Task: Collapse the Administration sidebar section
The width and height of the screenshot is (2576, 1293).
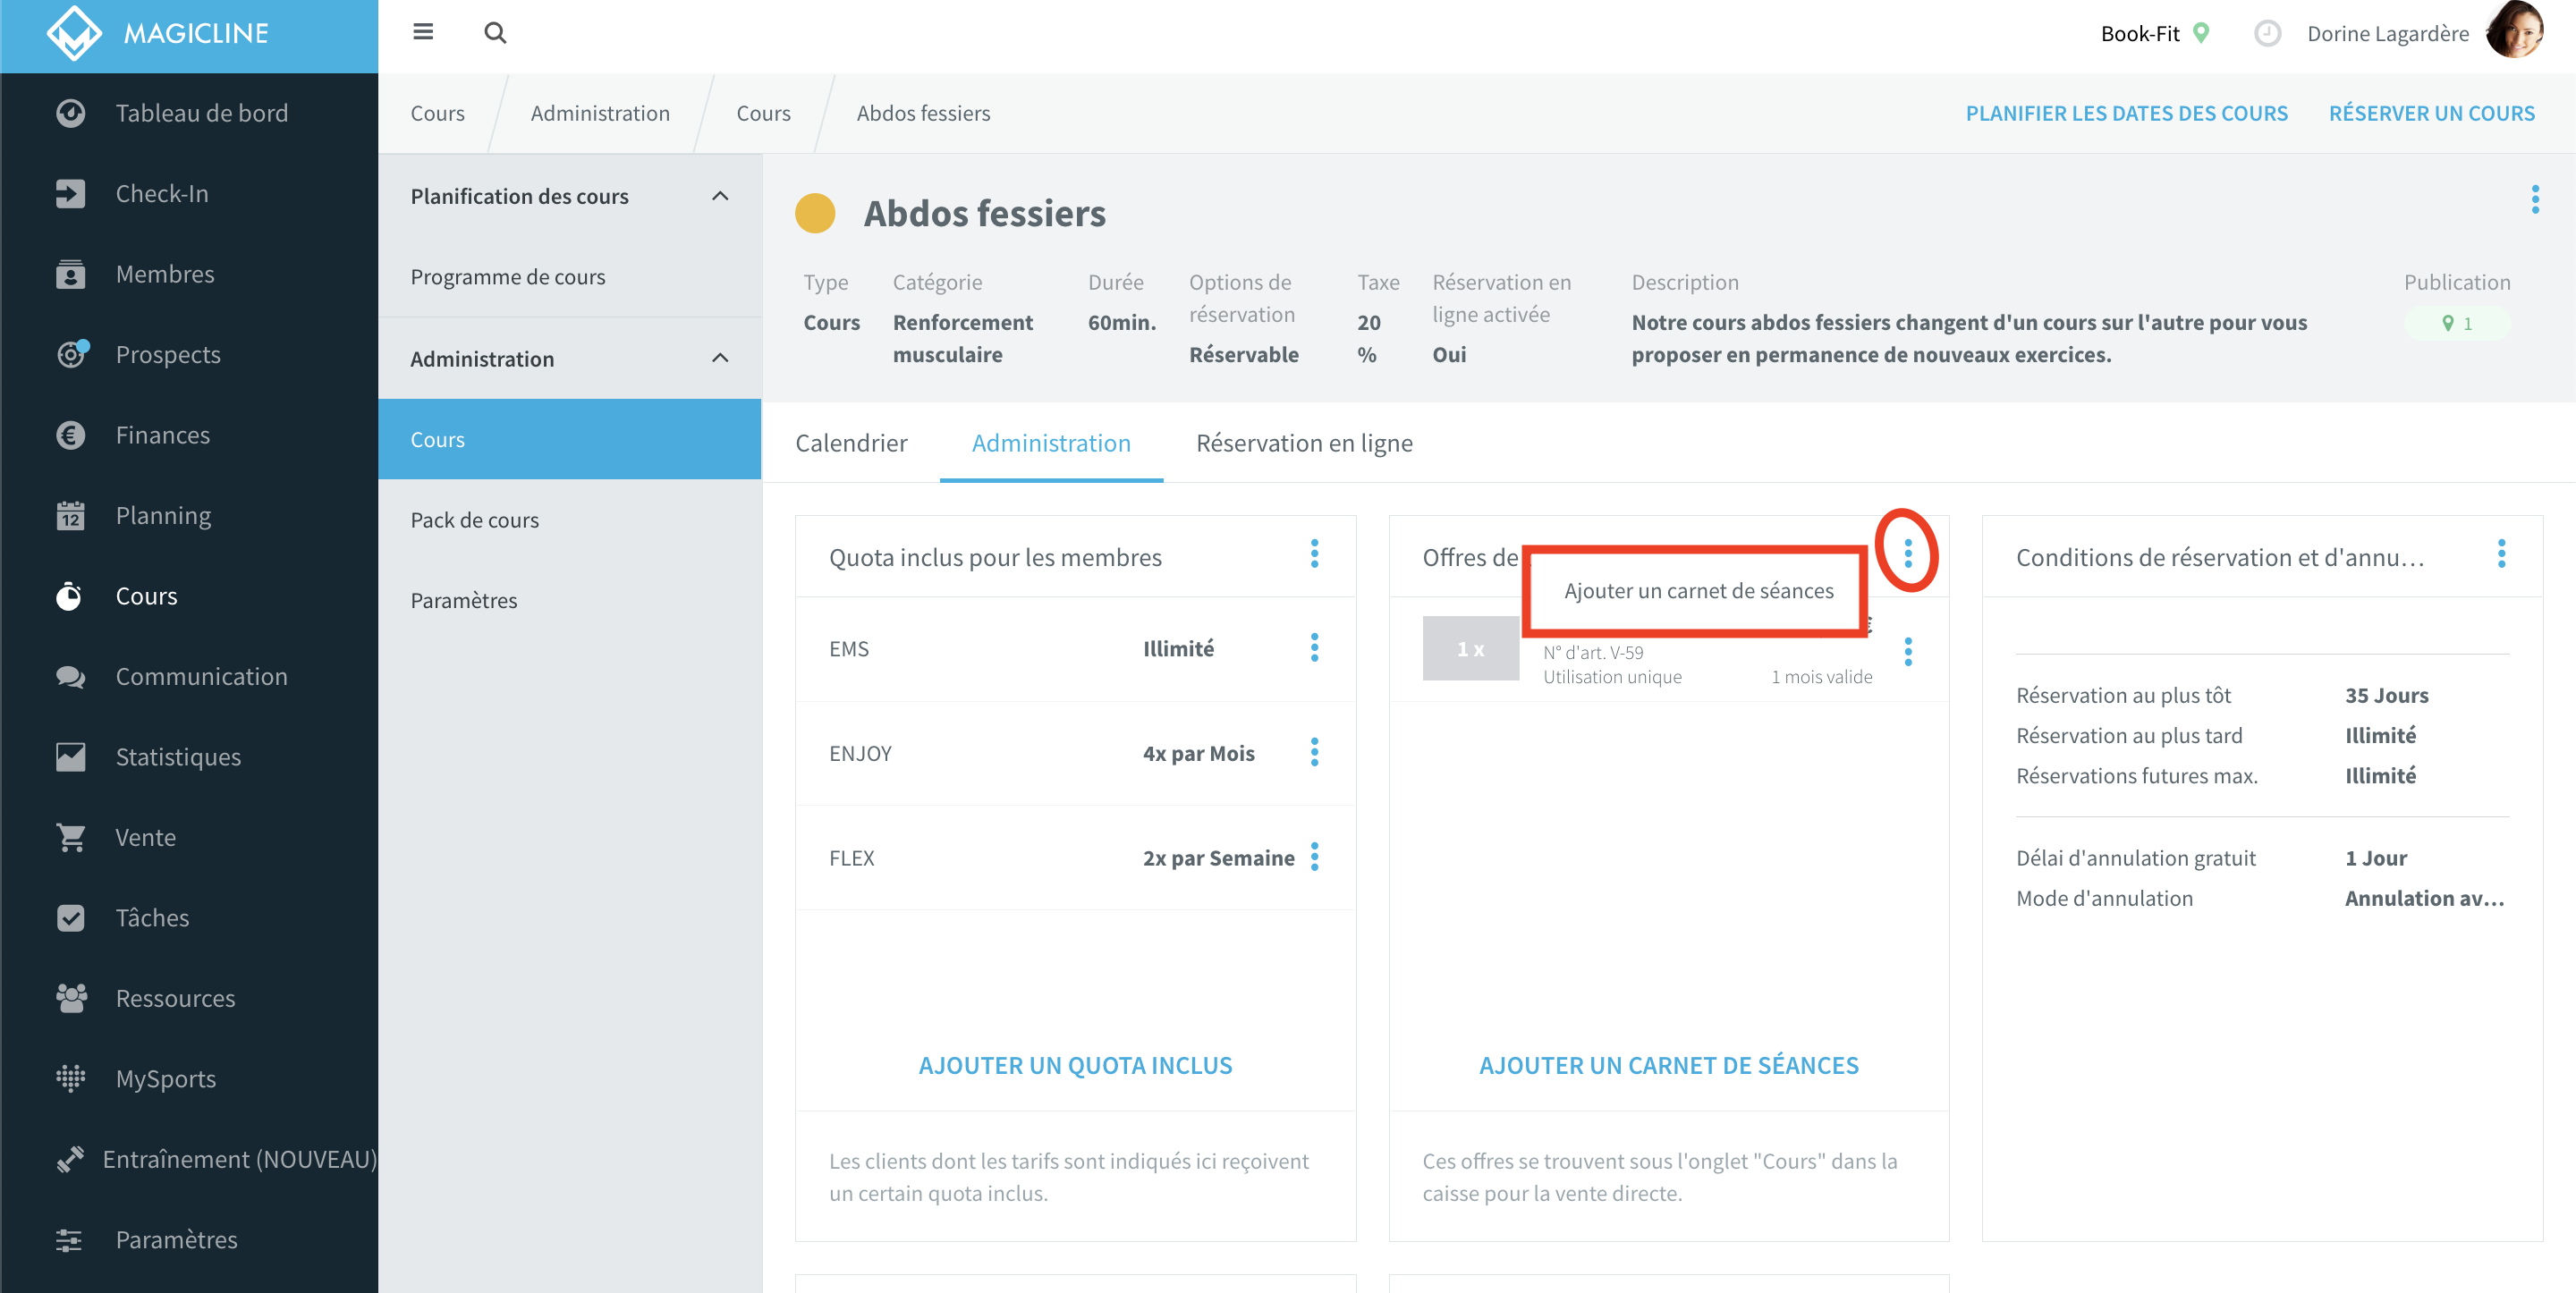Action: [x=720, y=358]
